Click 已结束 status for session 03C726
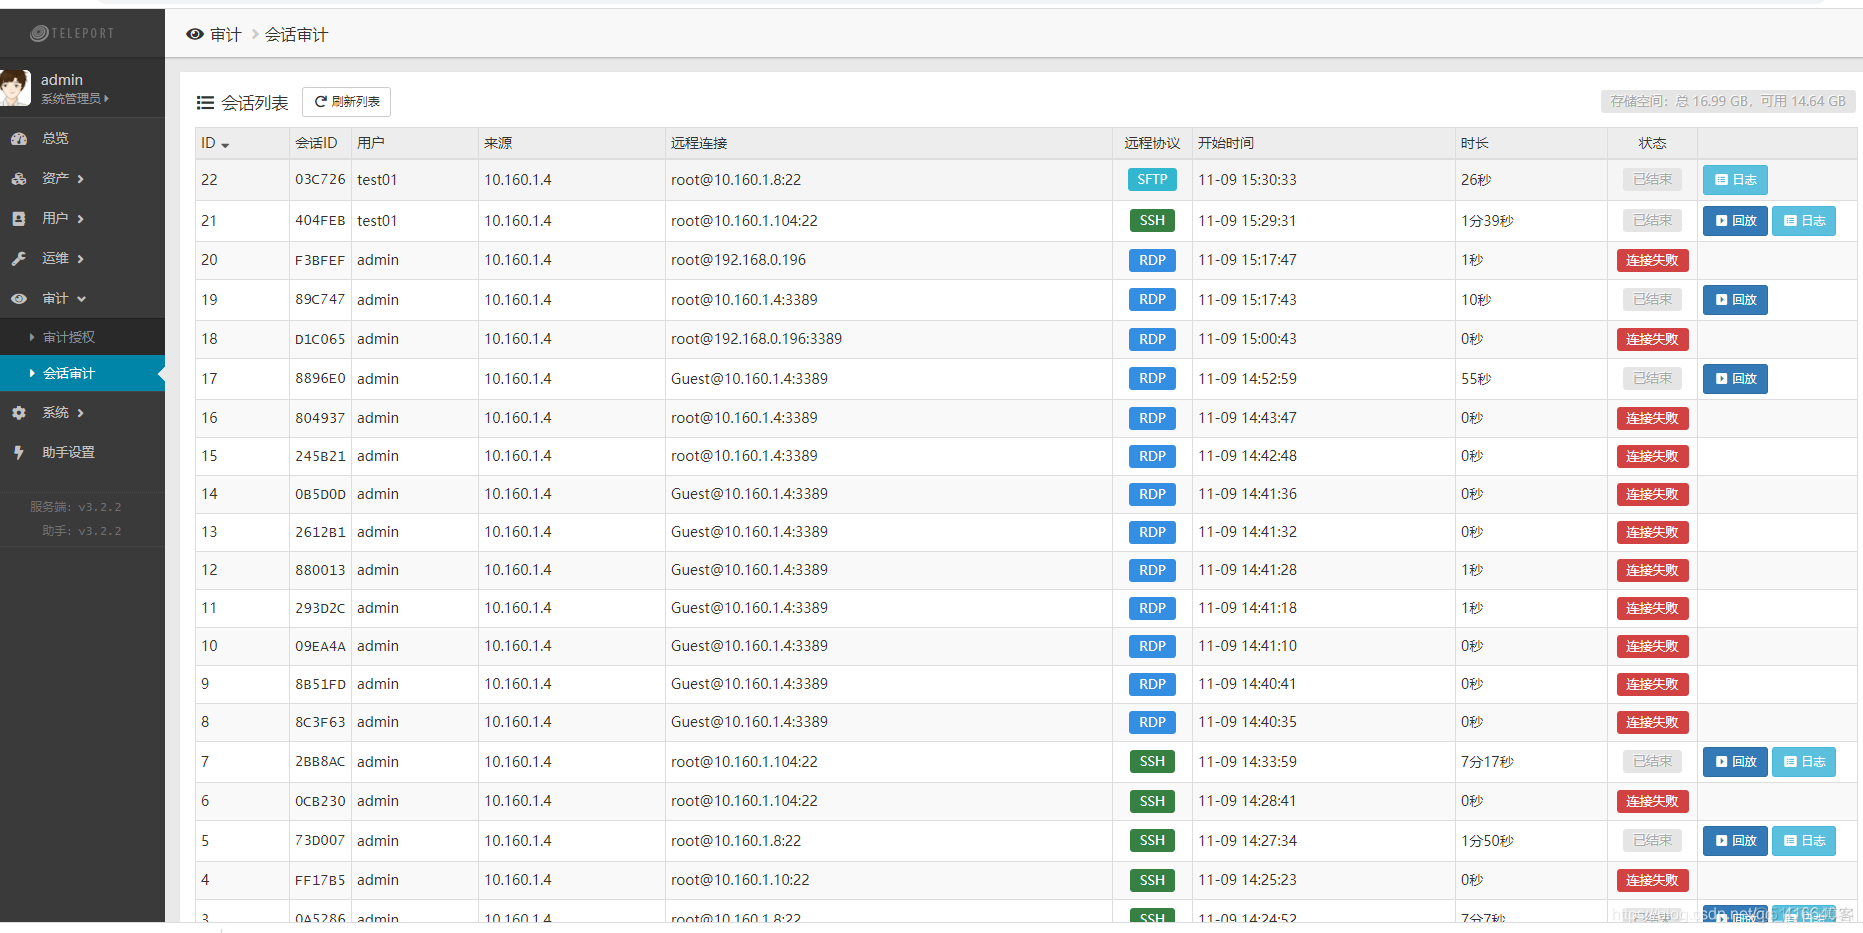1863x933 pixels. point(1652,180)
